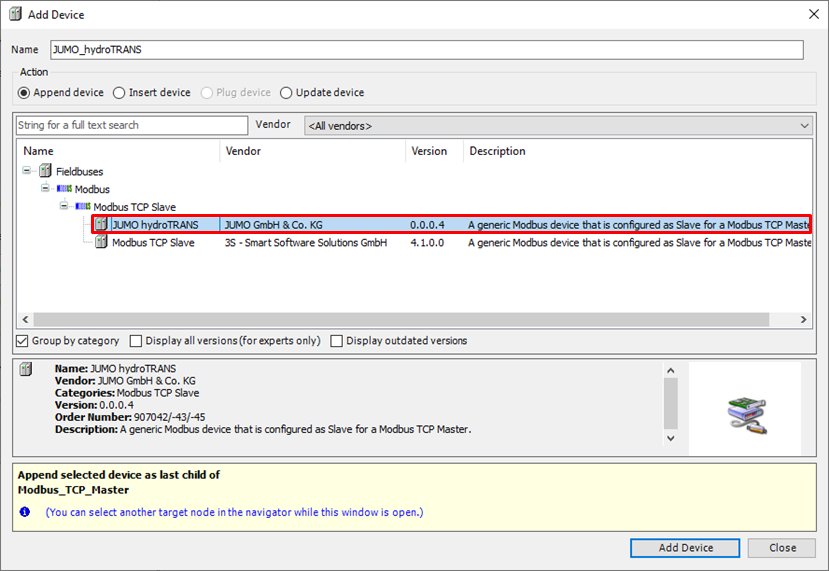Toggle Group by category checkbox
The width and height of the screenshot is (829, 571).
(22, 341)
